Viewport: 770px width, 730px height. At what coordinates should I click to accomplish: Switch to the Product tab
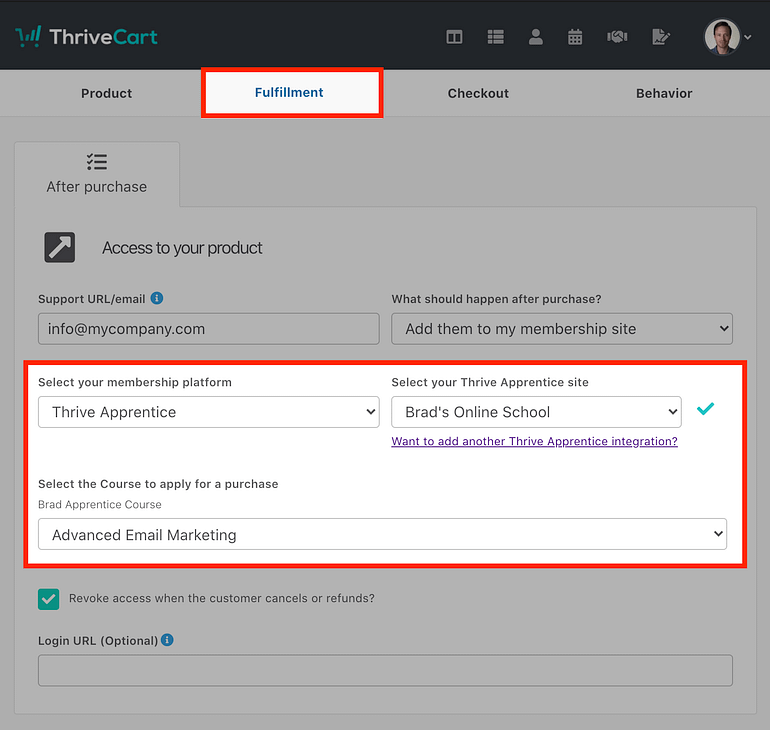[x=107, y=93]
